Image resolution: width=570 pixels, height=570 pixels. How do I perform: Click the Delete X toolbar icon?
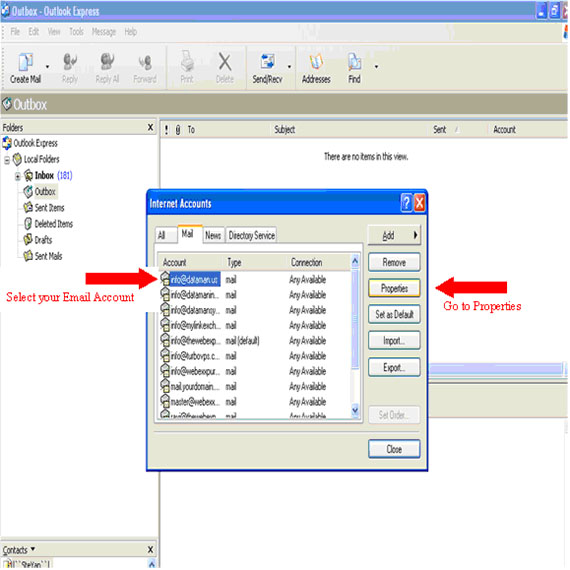pyautogui.click(x=225, y=62)
